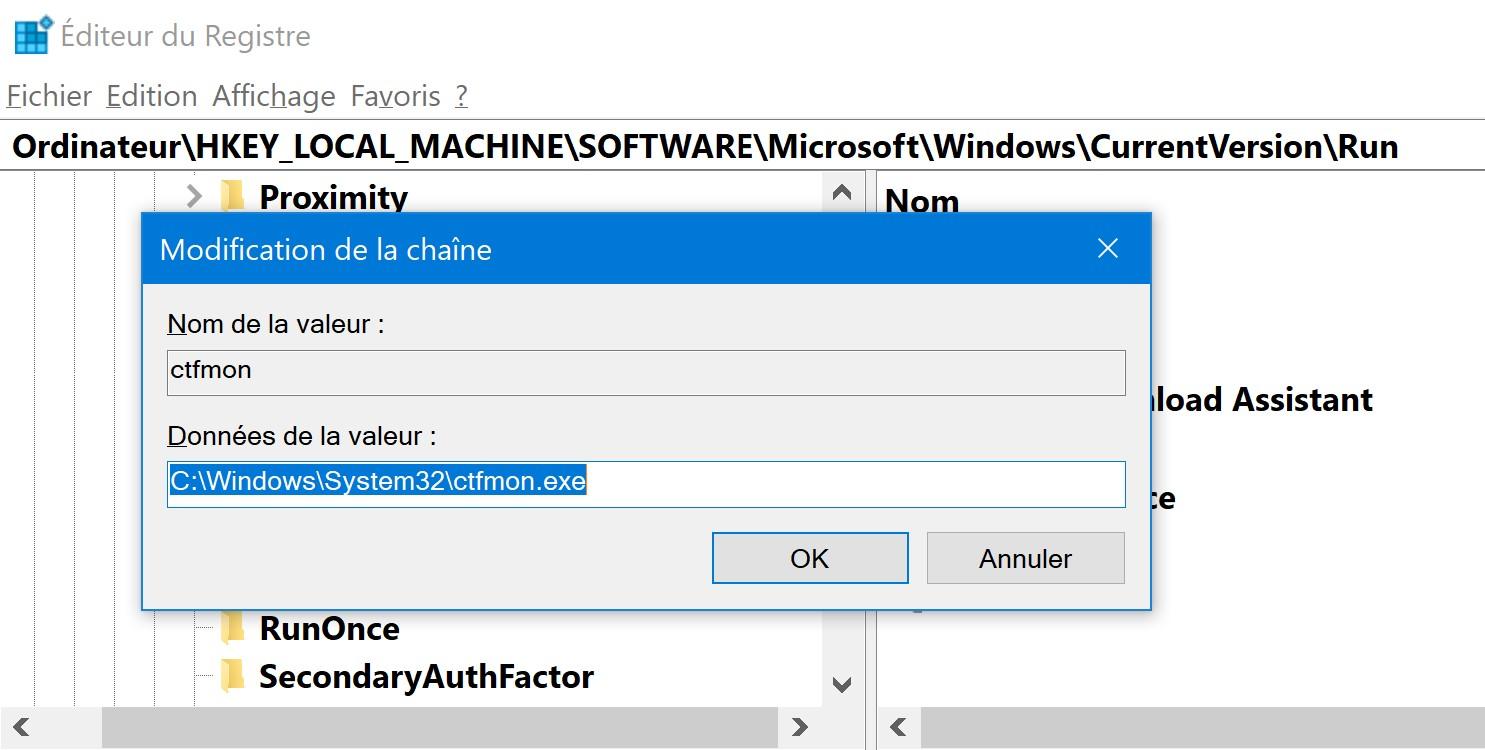The image size is (1485, 750).
Task: Expand the Proximity registry key
Action: click(194, 196)
